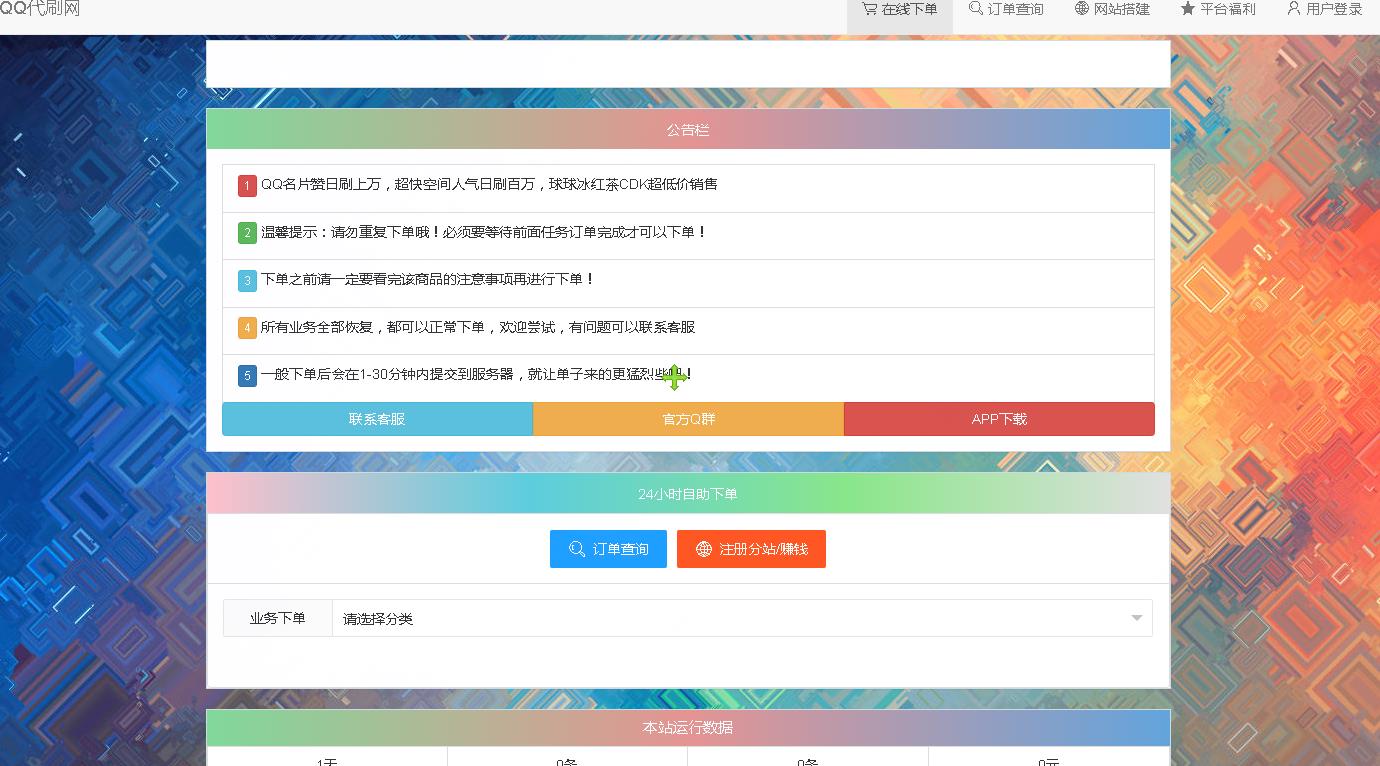The height and width of the screenshot is (766, 1380).
Task: Click the orange 注册分站/赚钱 button
Action: click(751, 549)
